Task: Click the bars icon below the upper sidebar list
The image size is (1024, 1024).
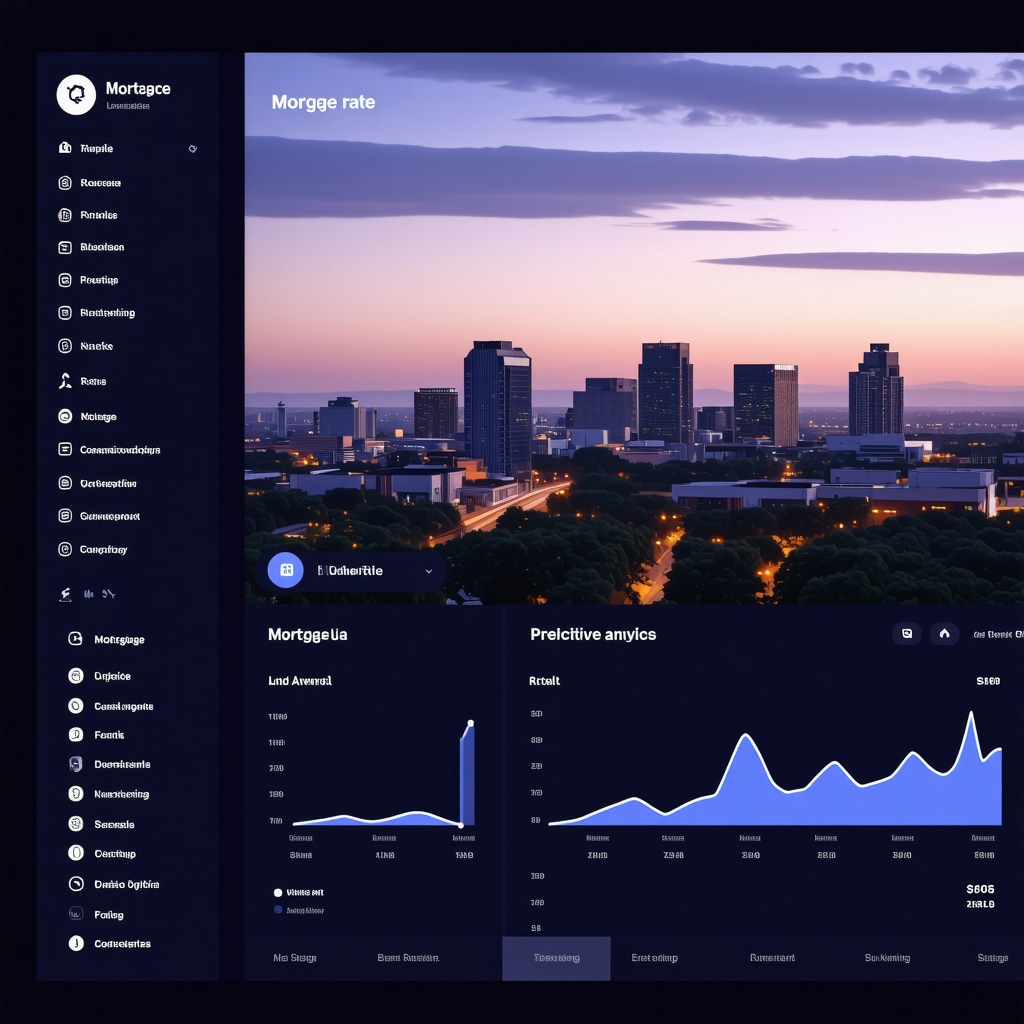Action: (x=88, y=594)
